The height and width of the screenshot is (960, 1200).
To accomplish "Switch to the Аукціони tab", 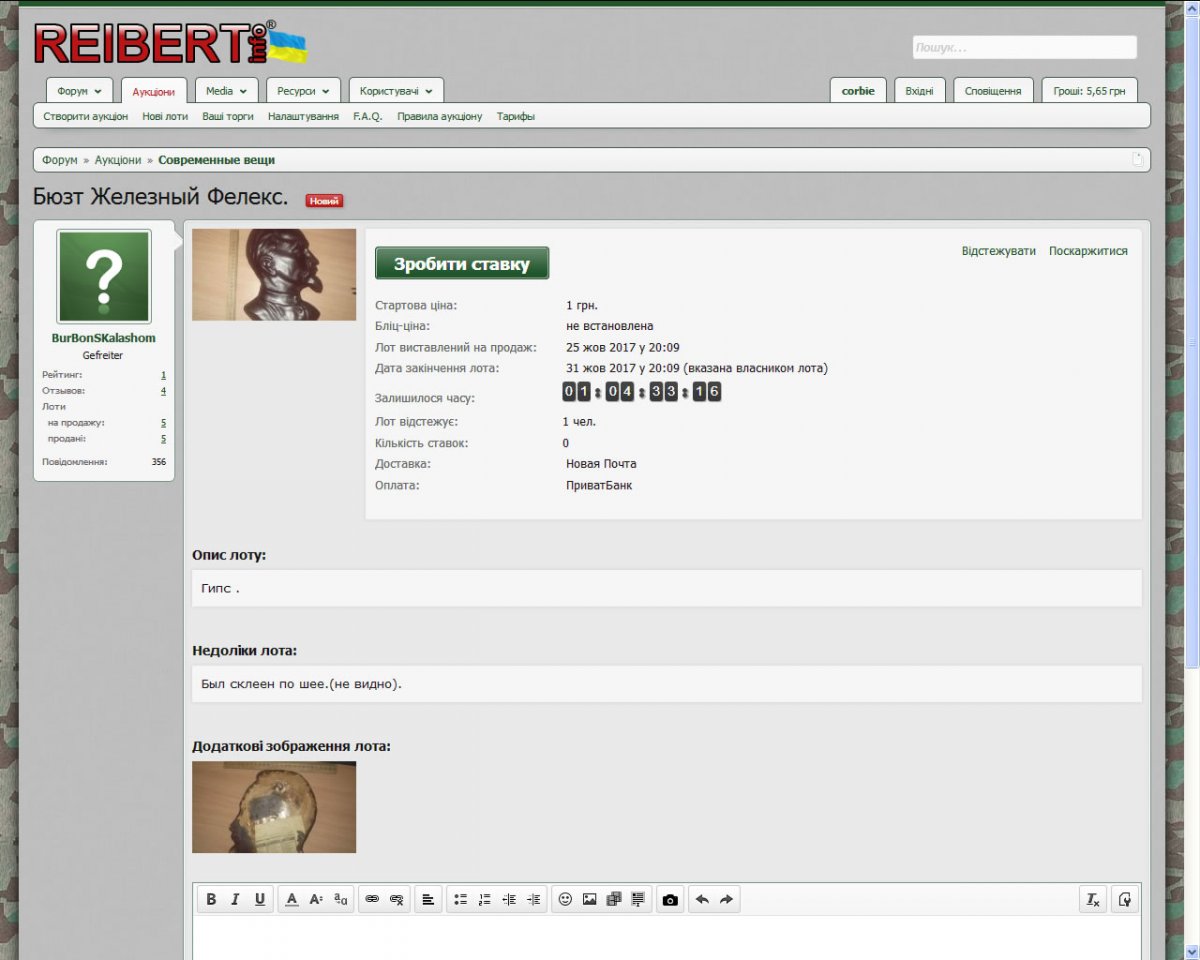I will click(153, 92).
